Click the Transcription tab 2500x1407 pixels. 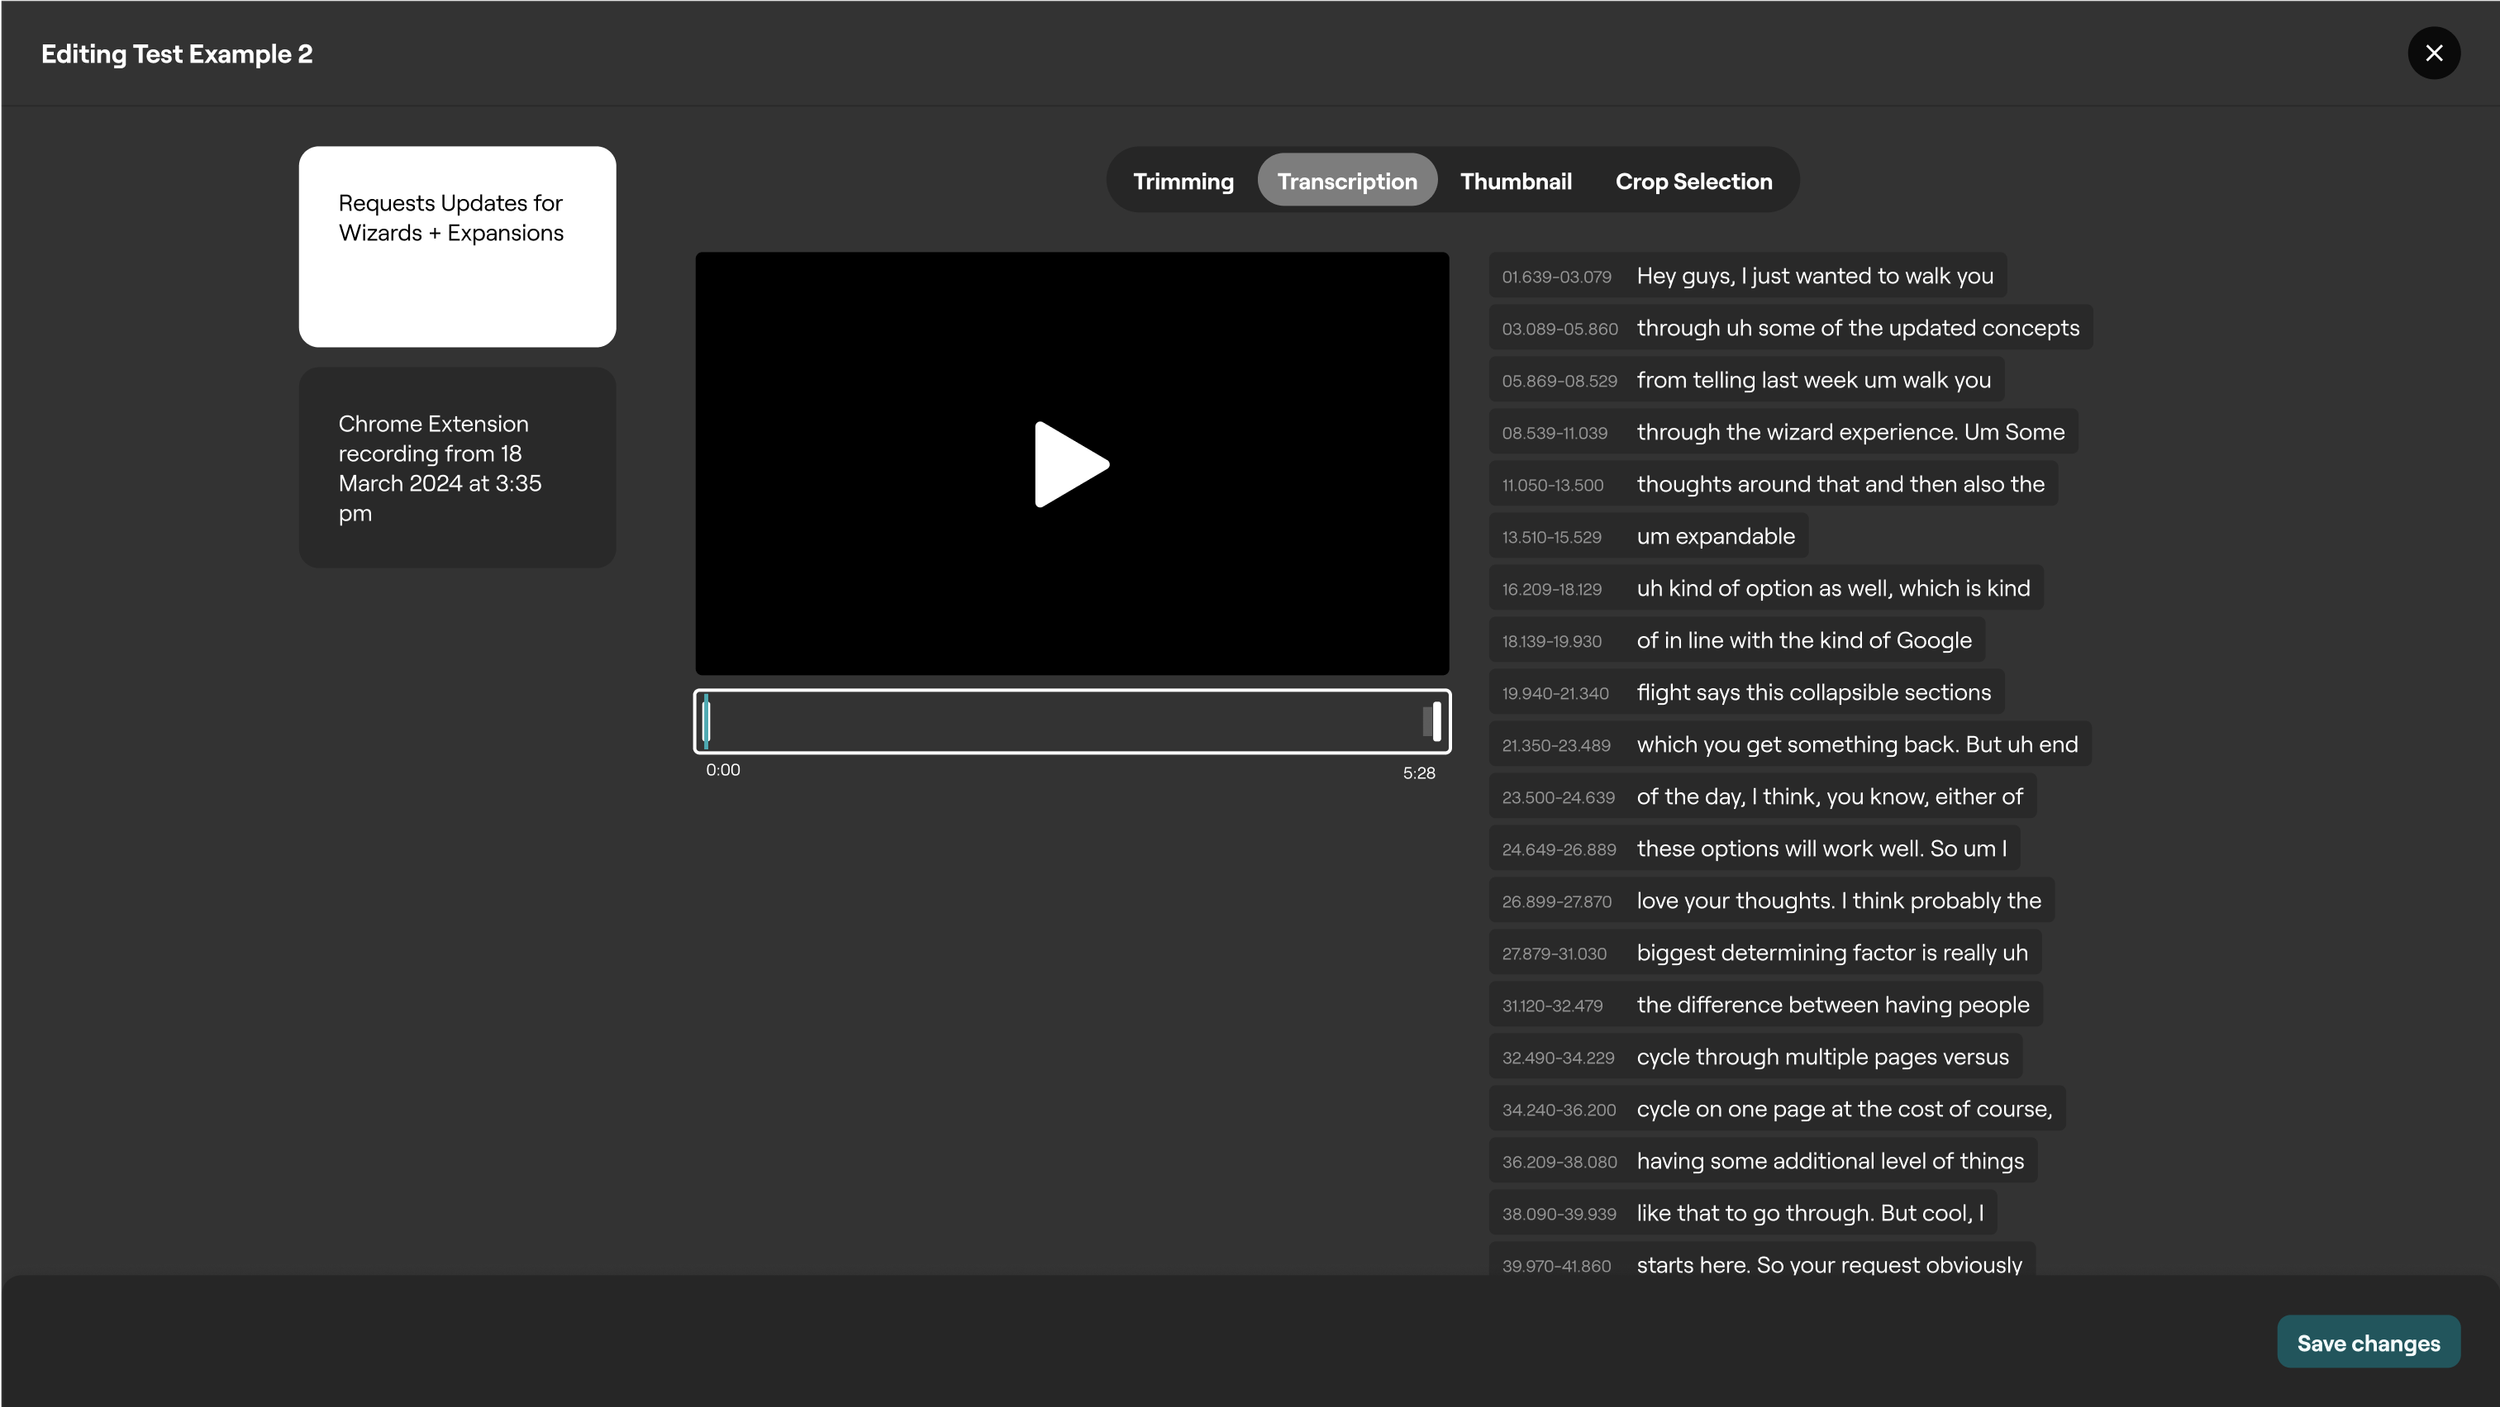point(1346,181)
